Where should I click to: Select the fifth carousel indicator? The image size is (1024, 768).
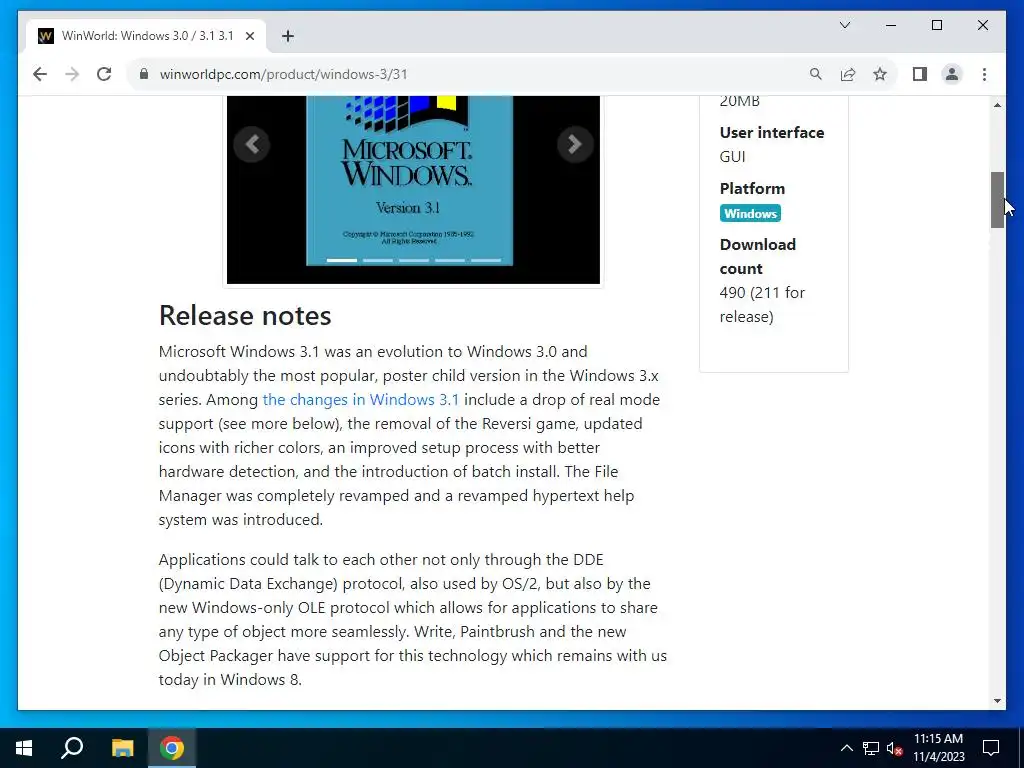click(485, 260)
